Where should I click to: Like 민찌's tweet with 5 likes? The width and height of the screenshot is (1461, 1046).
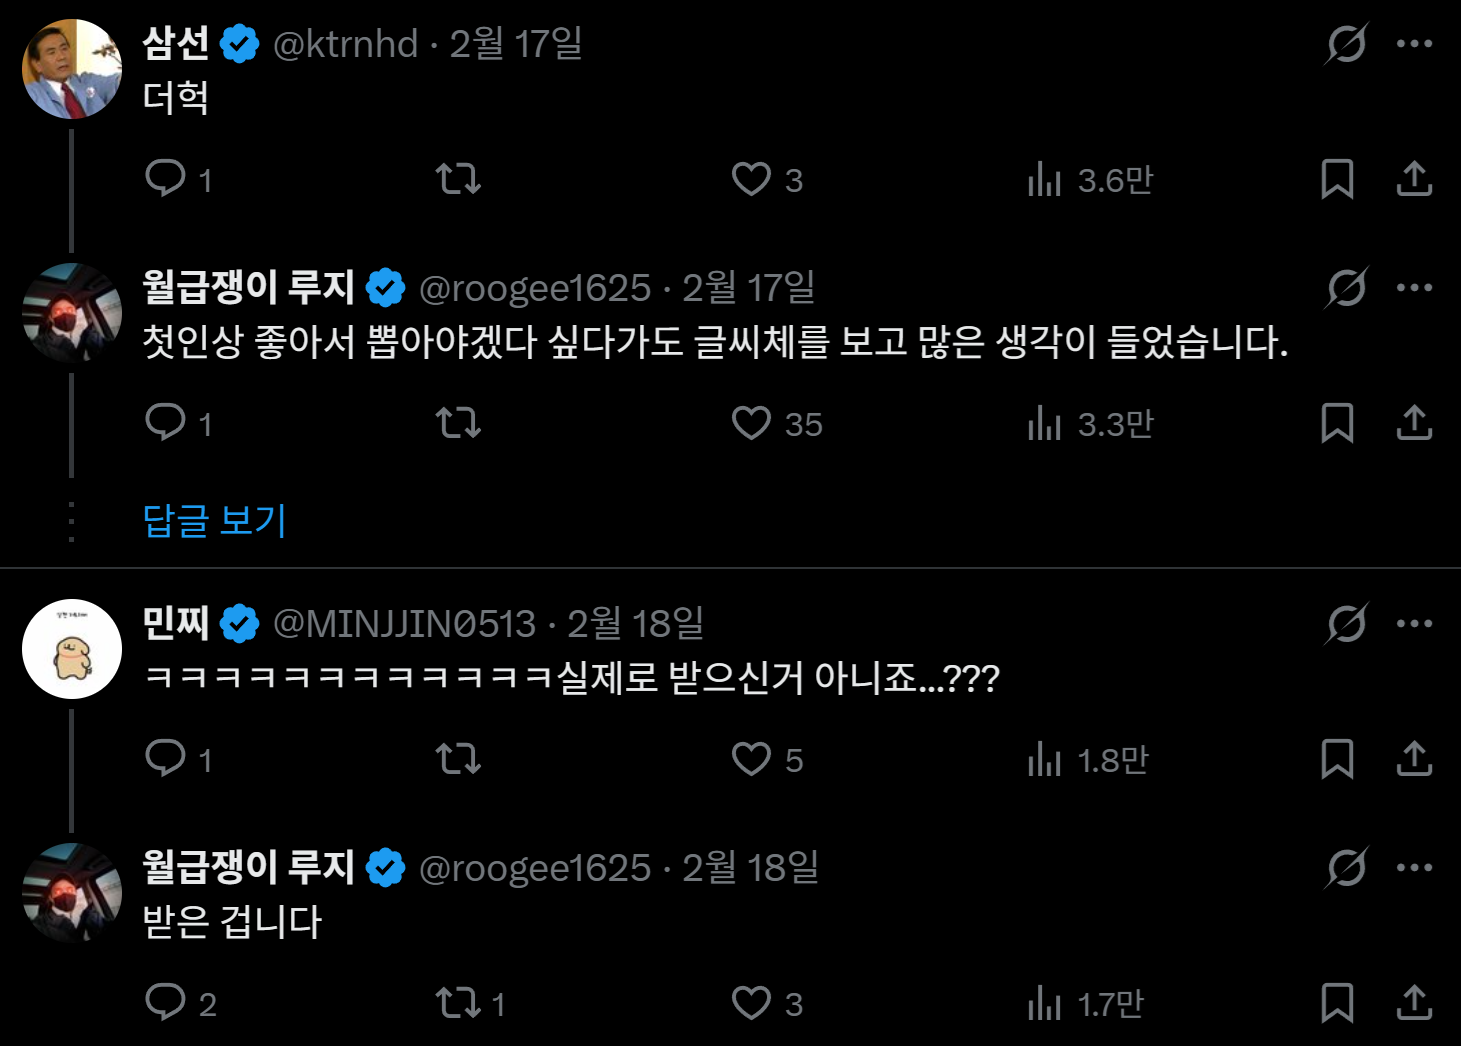[751, 760]
